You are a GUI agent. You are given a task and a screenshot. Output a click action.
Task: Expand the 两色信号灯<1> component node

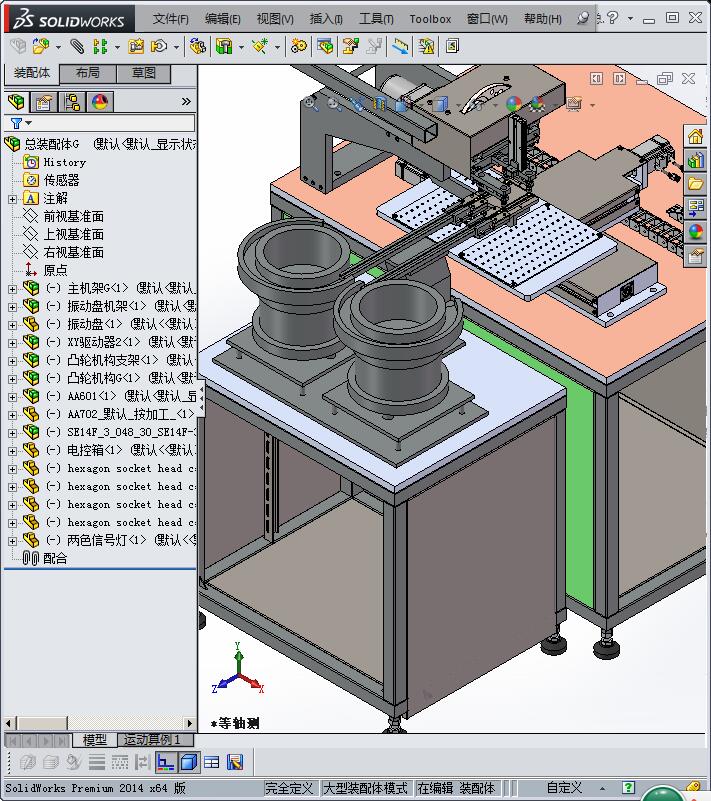[x=12, y=541]
